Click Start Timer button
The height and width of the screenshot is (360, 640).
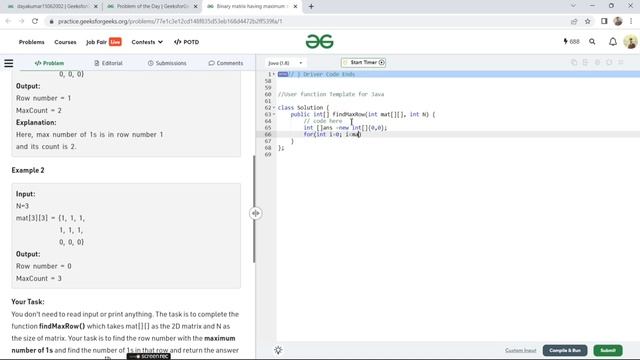coord(363,62)
